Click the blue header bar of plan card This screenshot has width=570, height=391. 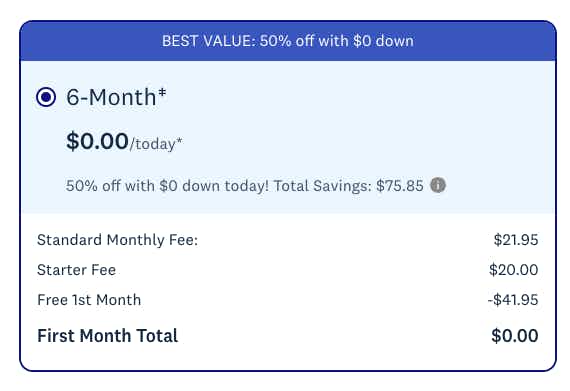(x=288, y=41)
